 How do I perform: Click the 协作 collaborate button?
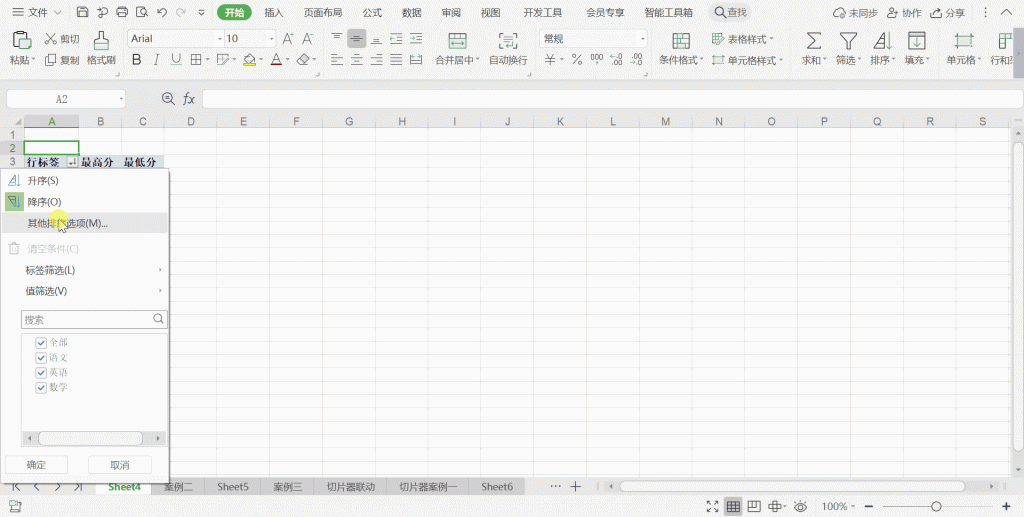(904, 12)
